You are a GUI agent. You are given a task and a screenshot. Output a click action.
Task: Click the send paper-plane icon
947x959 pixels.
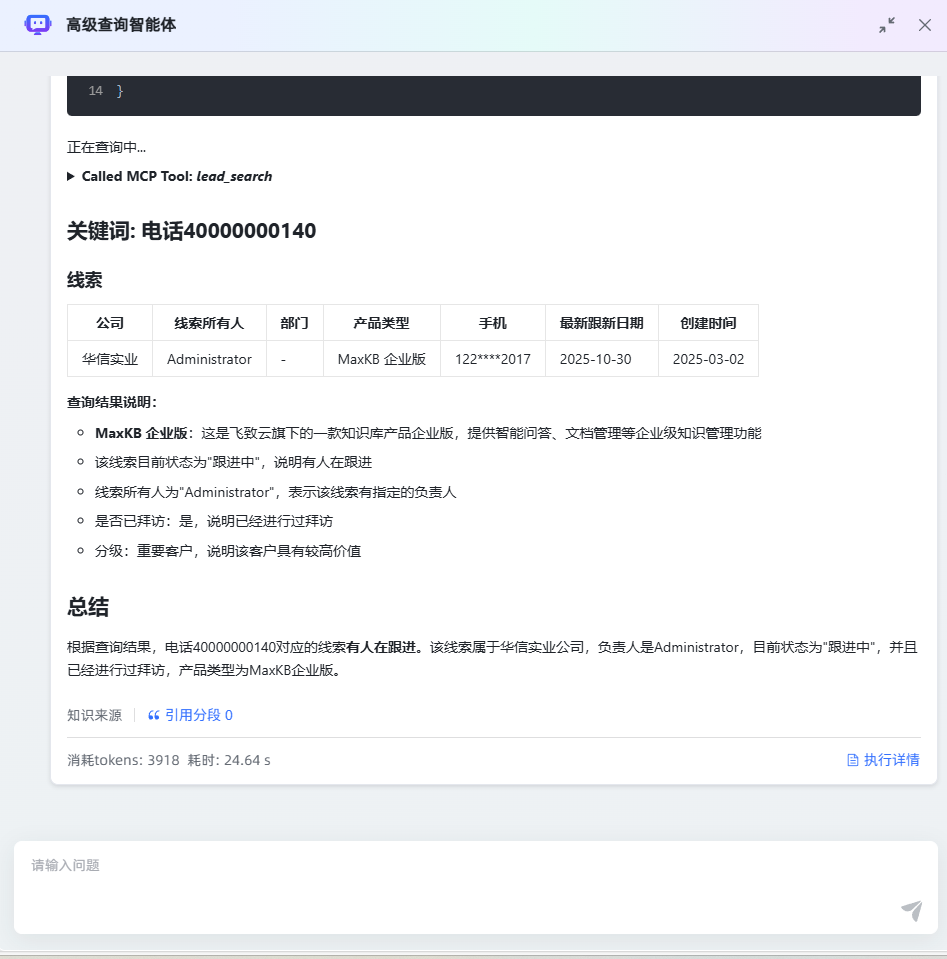(912, 910)
